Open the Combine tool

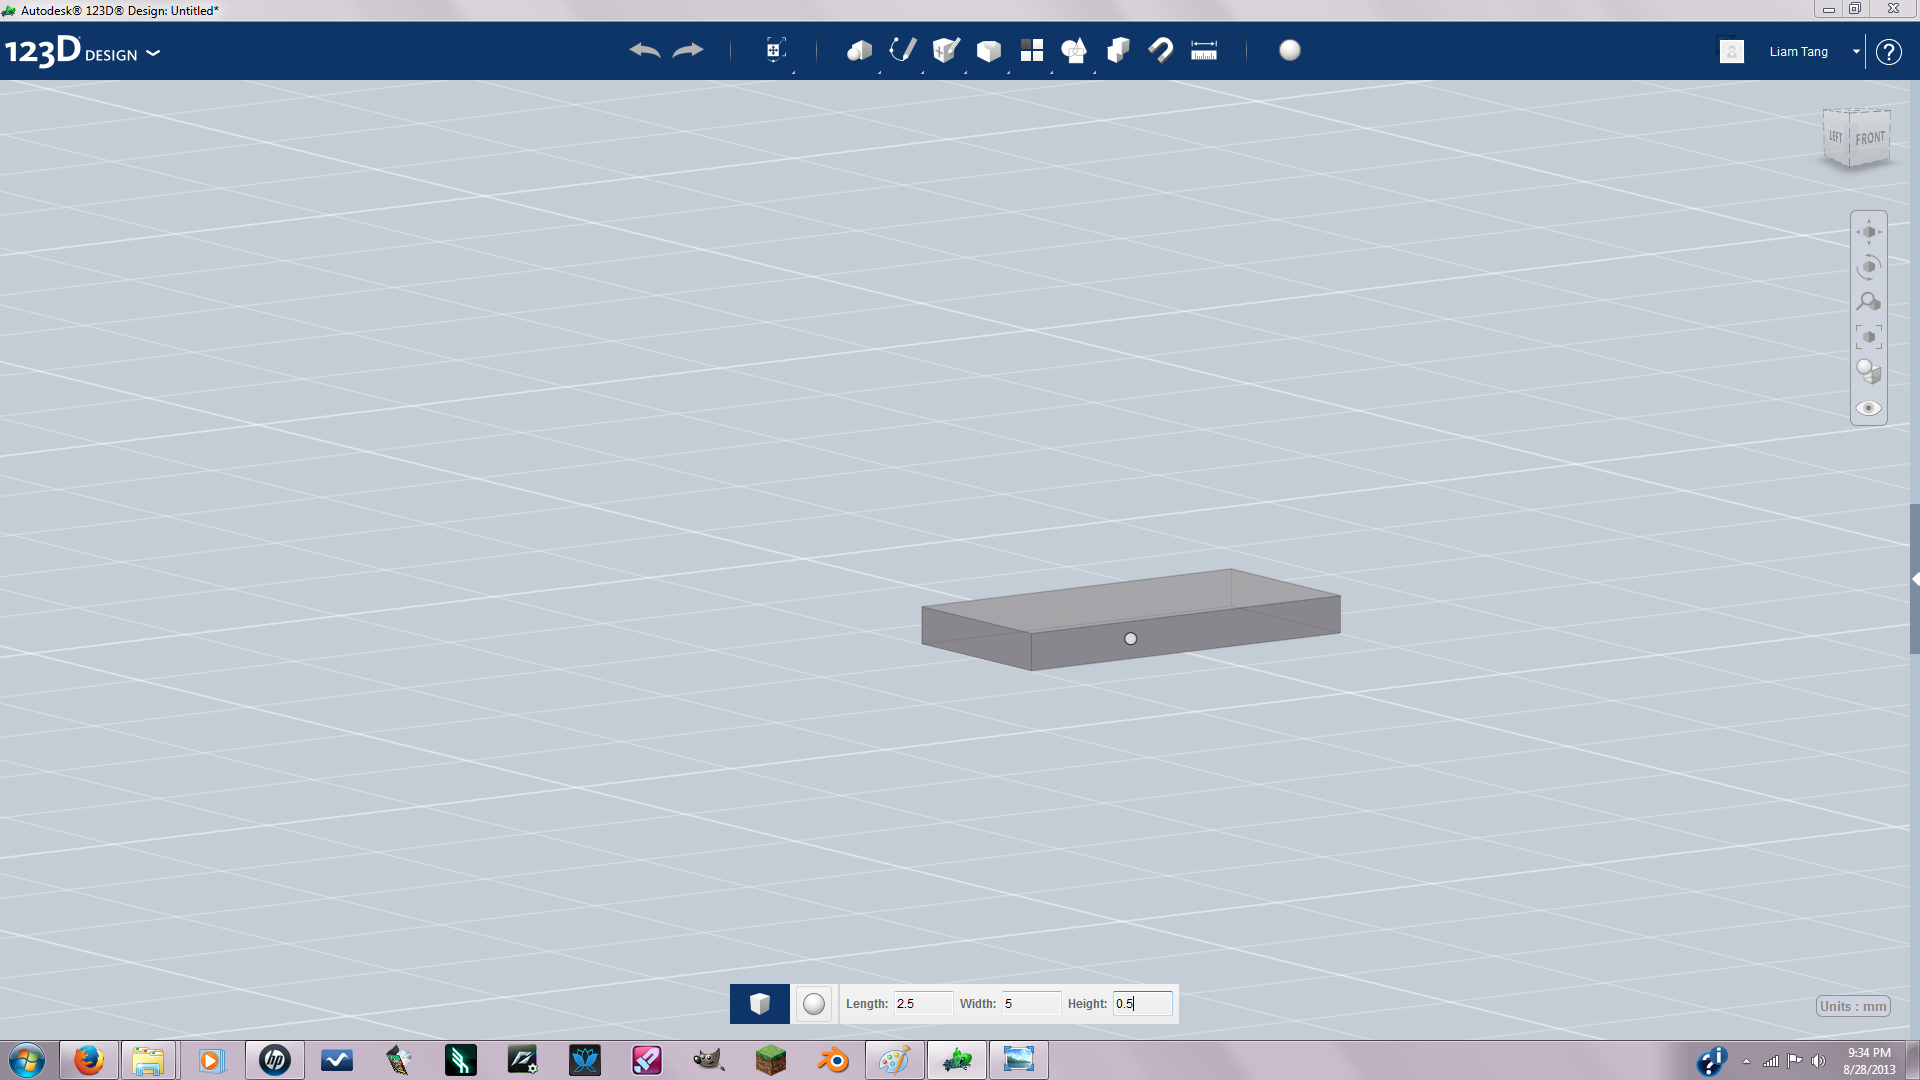click(x=1074, y=50)
